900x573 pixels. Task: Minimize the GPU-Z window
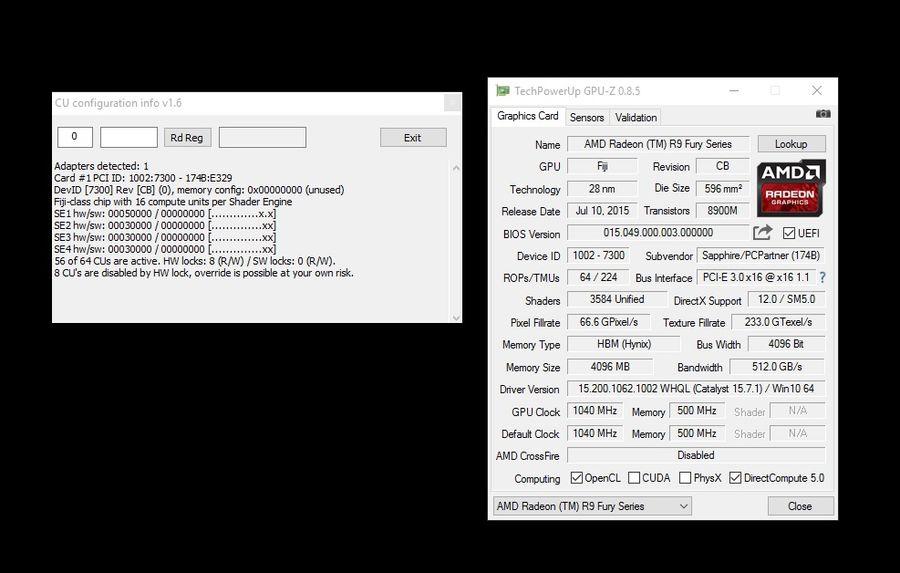pyautogui.click(x=734, y=91)
